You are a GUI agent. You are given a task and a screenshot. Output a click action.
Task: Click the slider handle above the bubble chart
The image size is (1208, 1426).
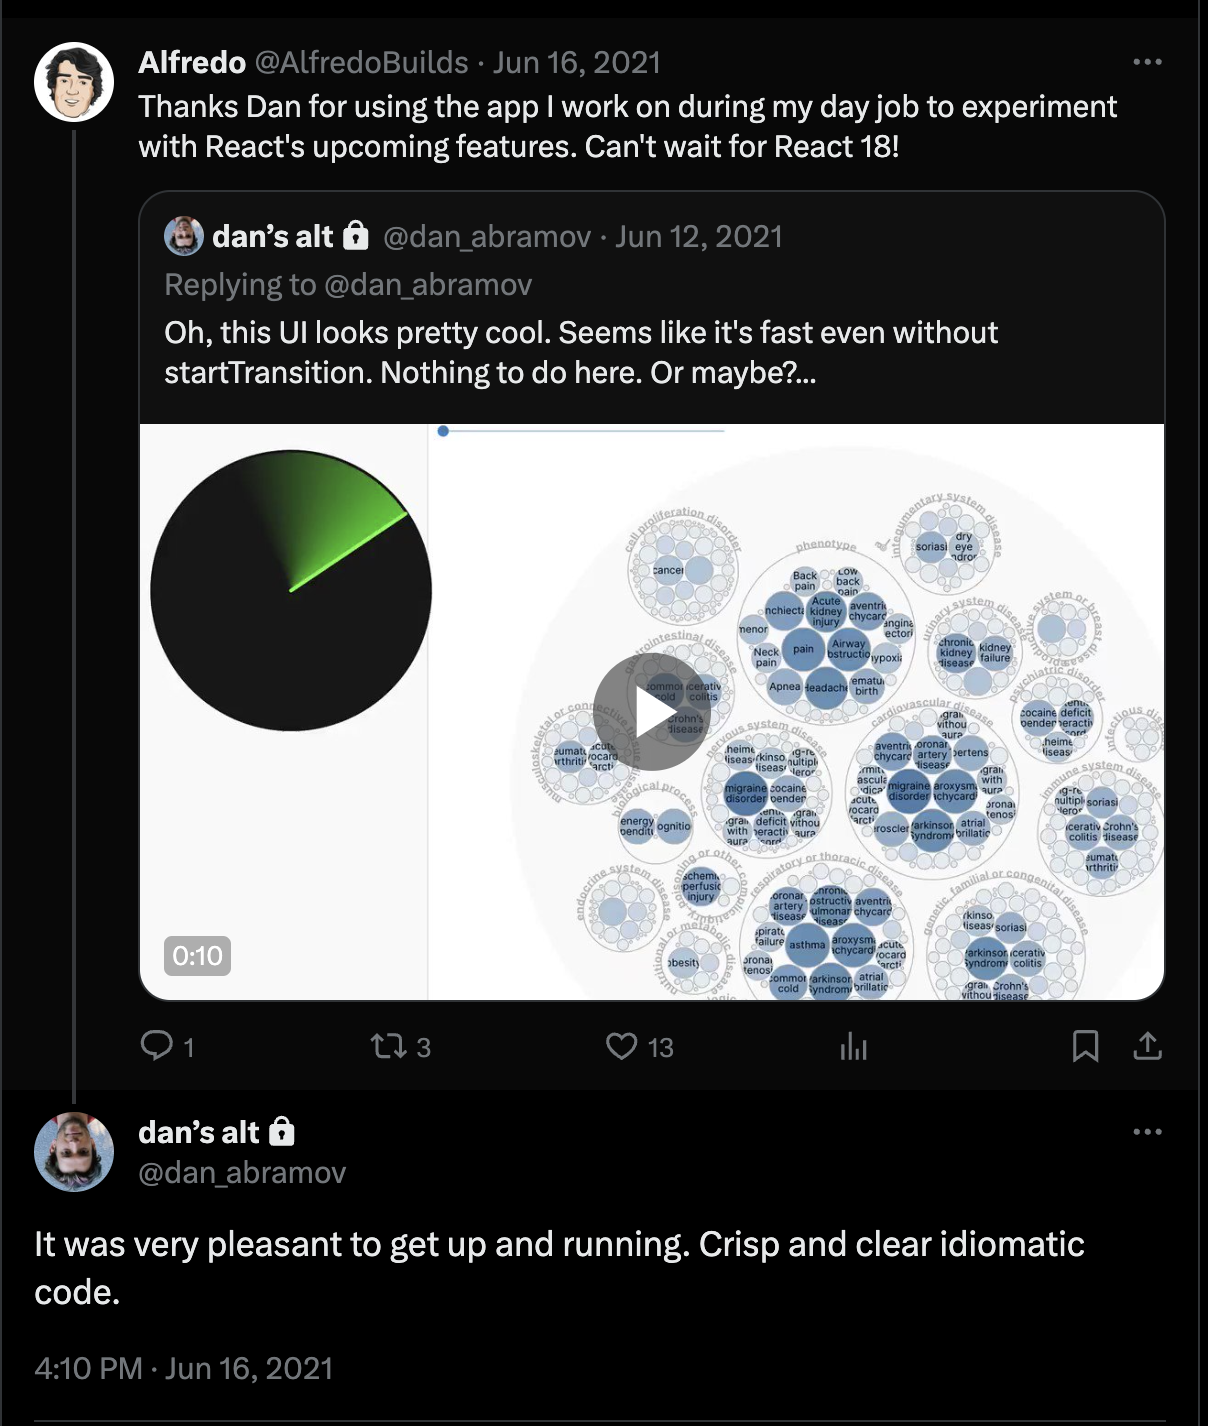click(443, 431)
